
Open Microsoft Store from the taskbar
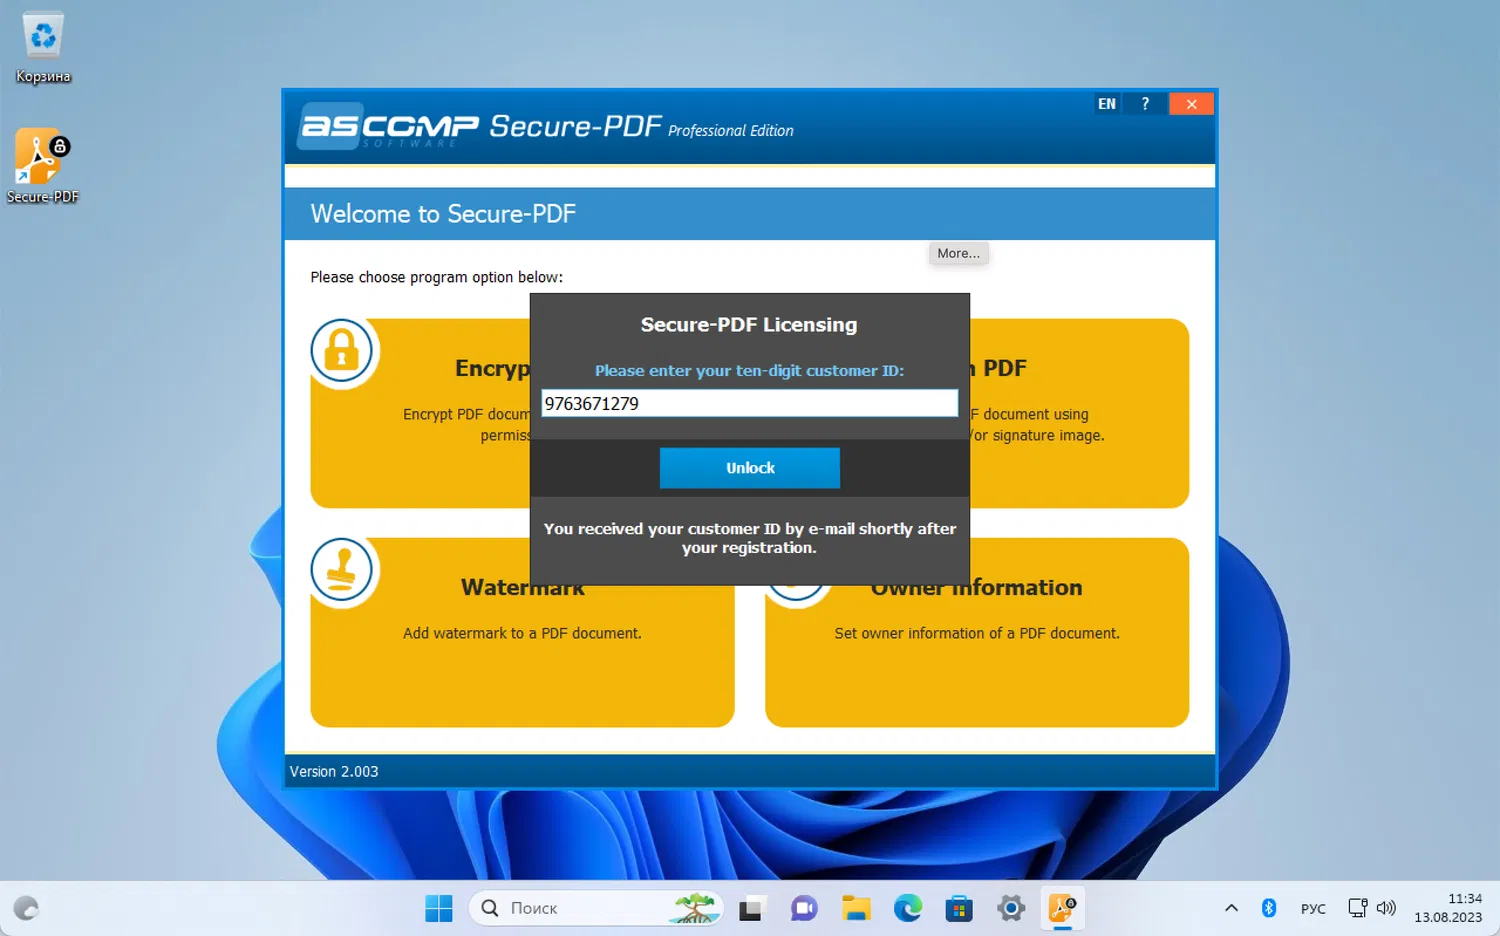[960, 908]
